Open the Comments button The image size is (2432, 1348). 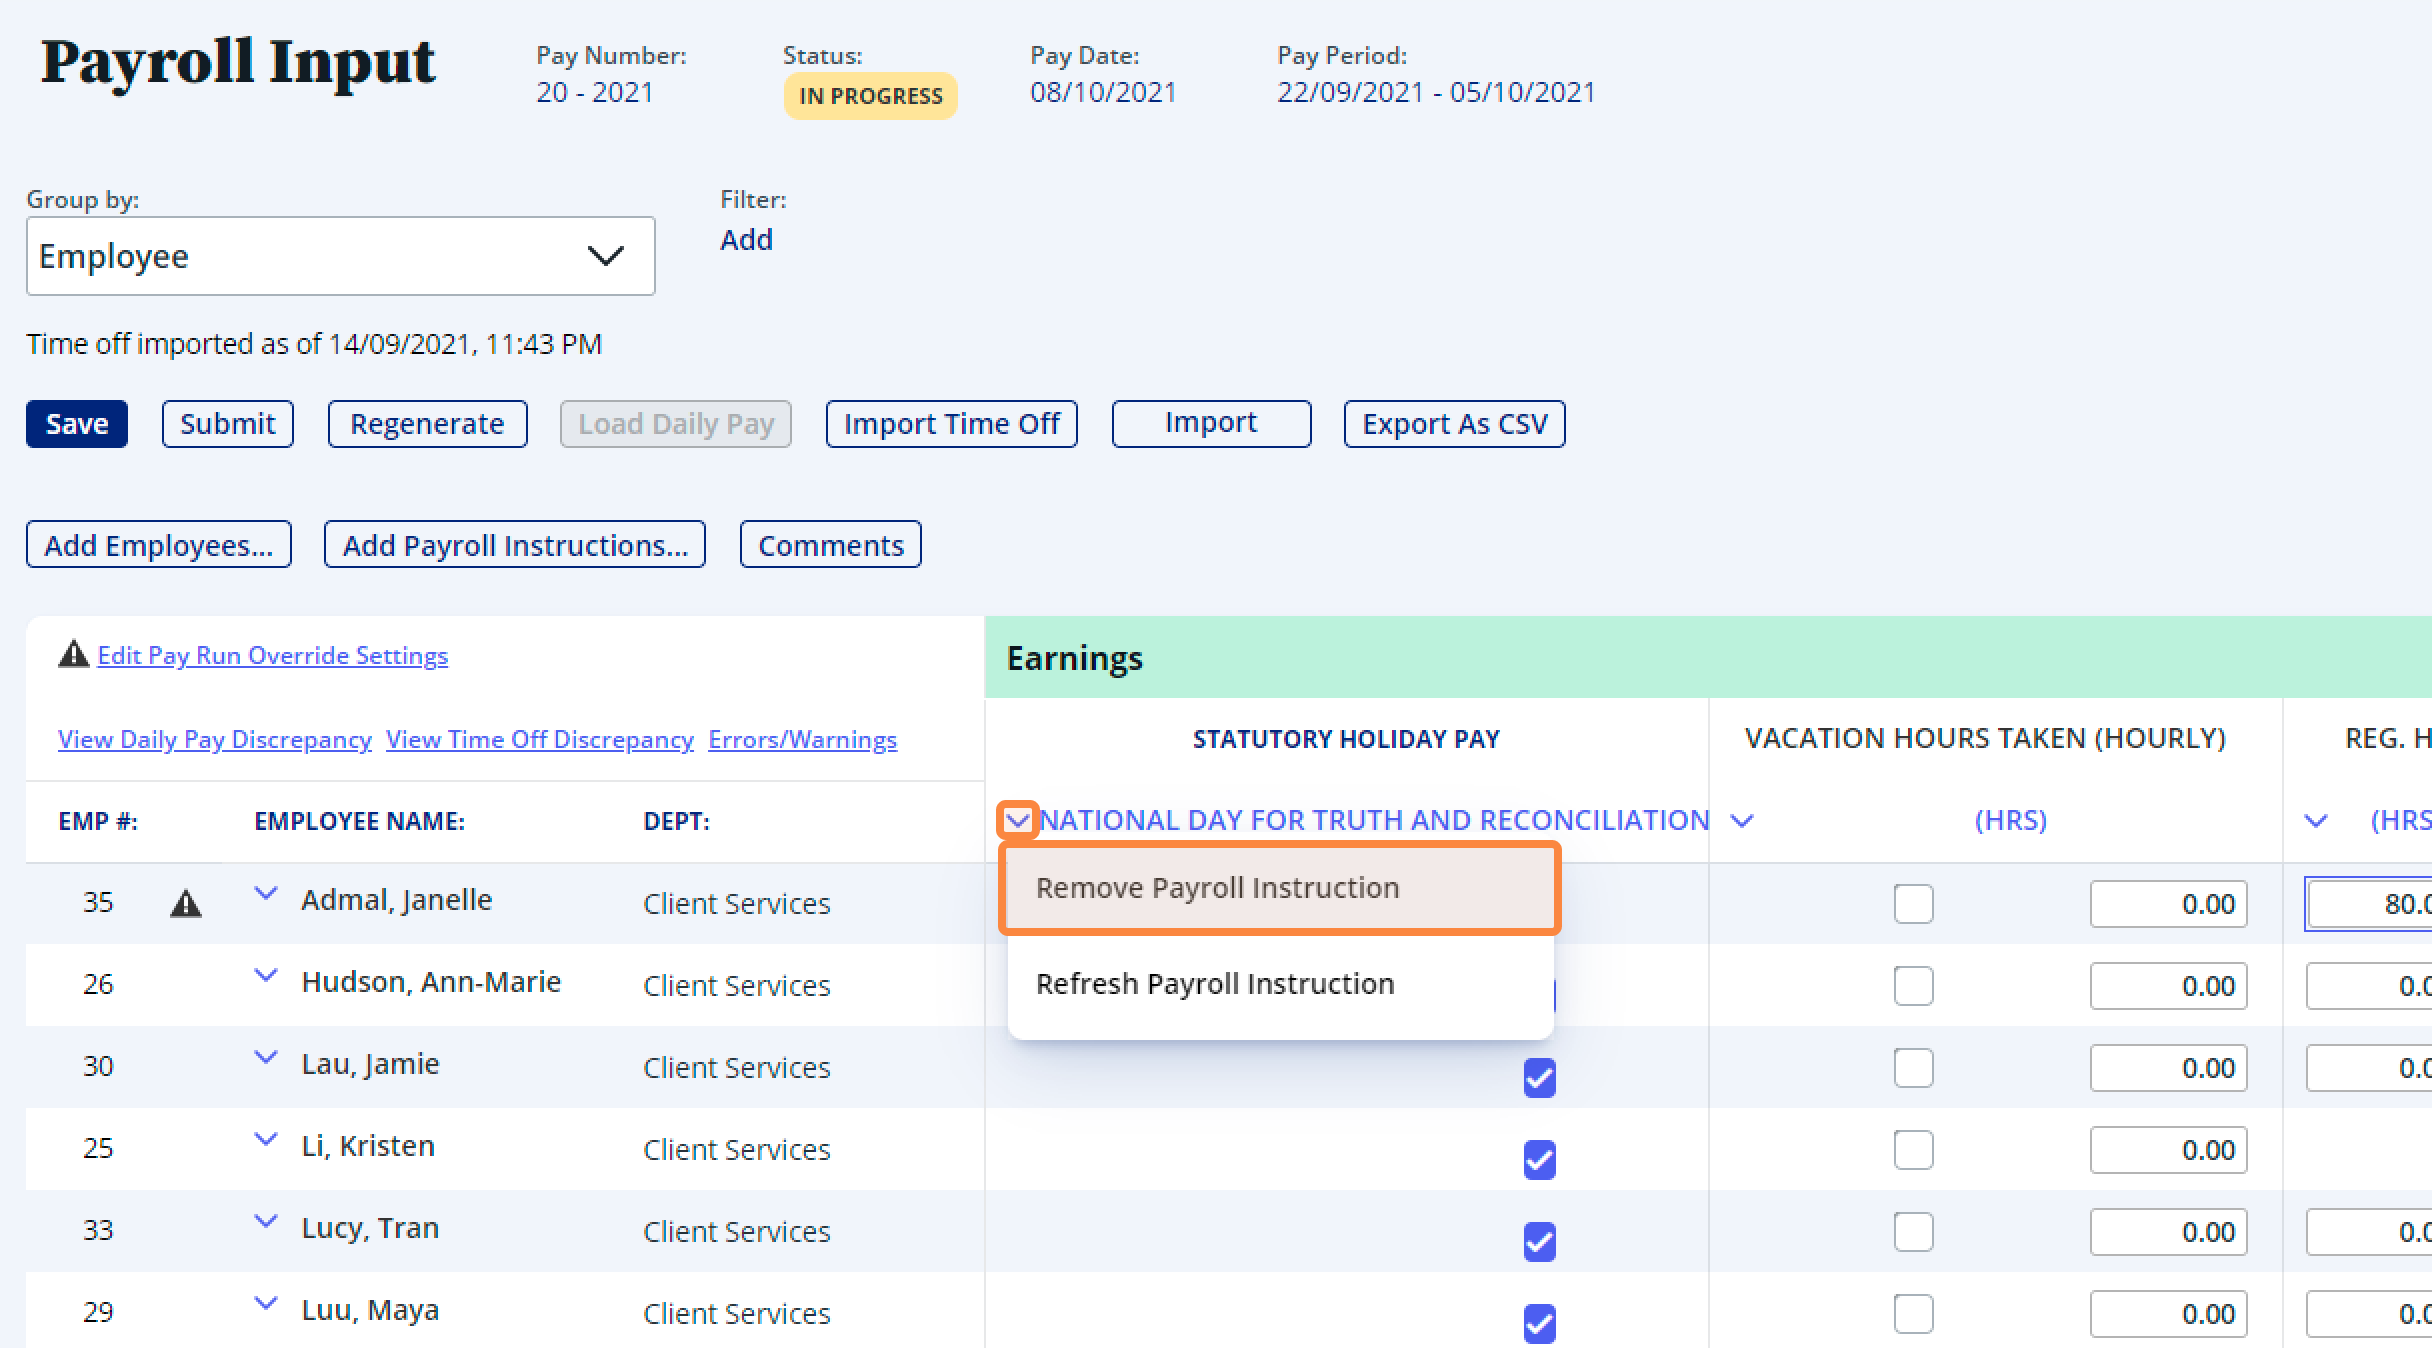pyautogui.click(x=831, y=545)
